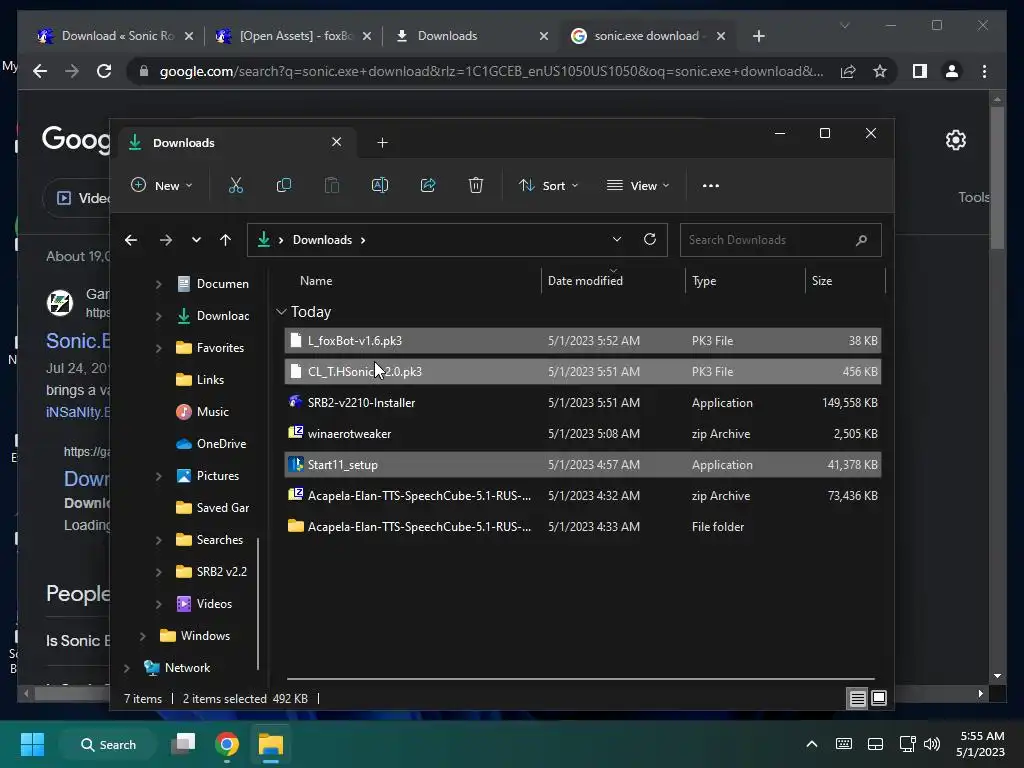Click the Copy icon in Explorer toolbar
The image size is (1024, 768).
(283, 185)
